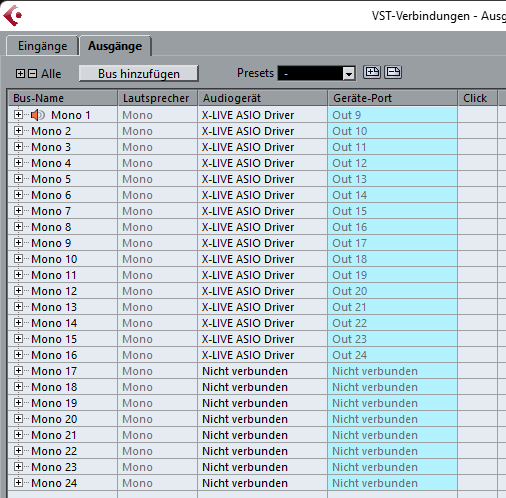Click the Click column header

tap(477, 98)
